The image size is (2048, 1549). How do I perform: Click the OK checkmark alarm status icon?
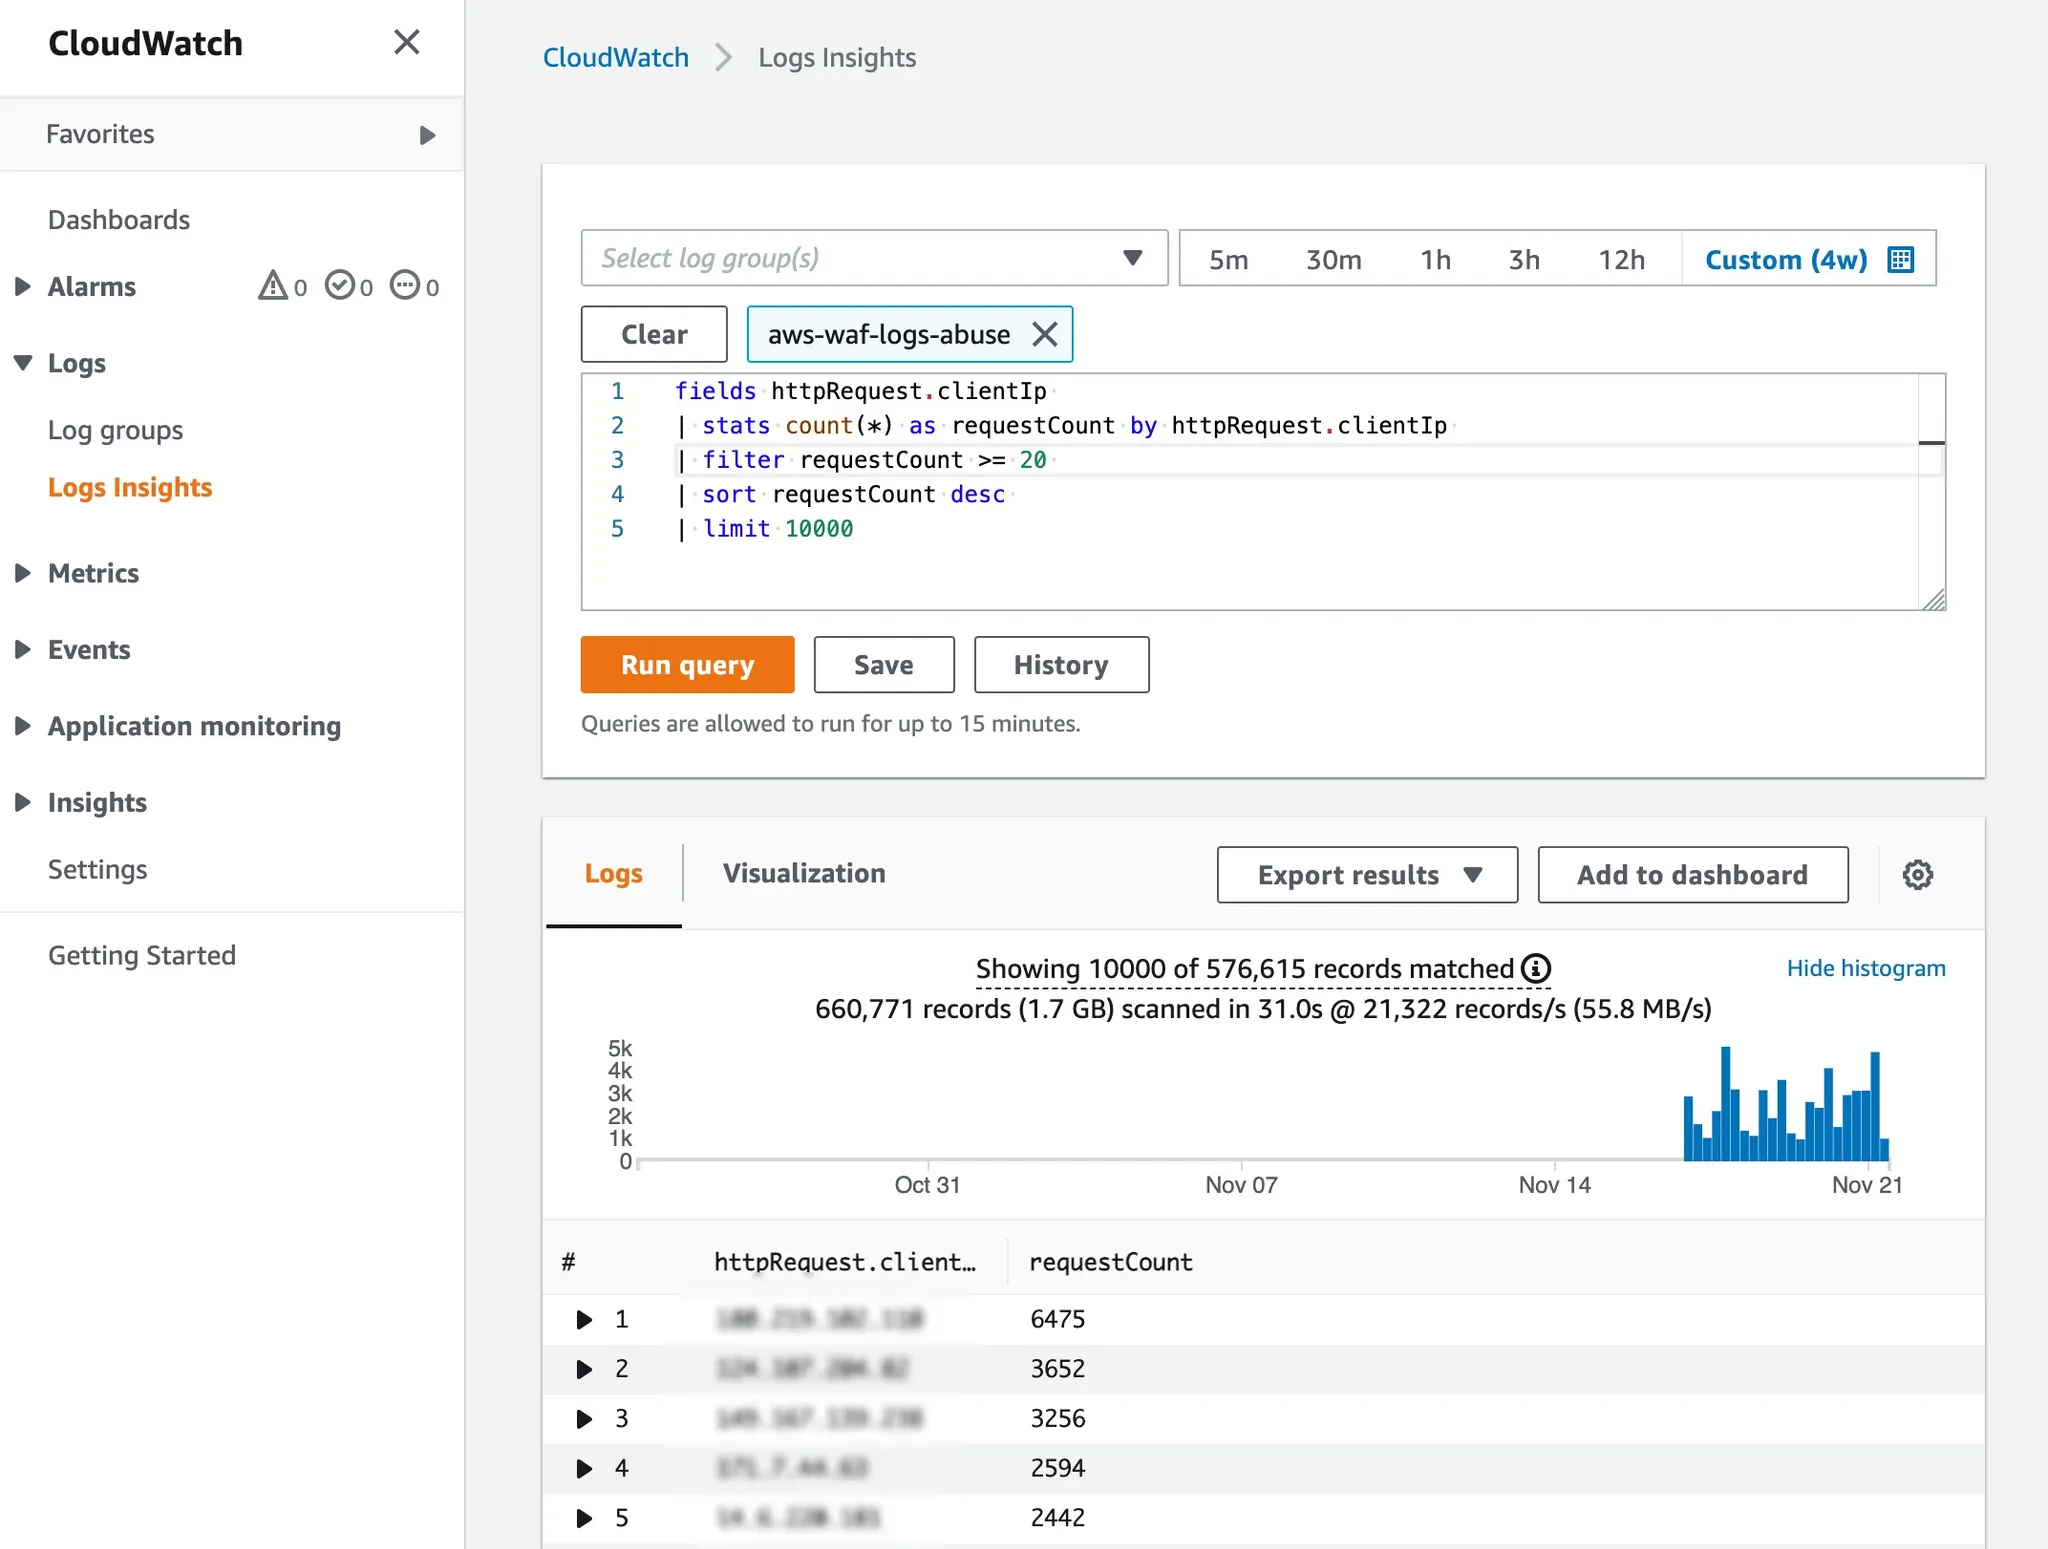[x=340, y=286]
